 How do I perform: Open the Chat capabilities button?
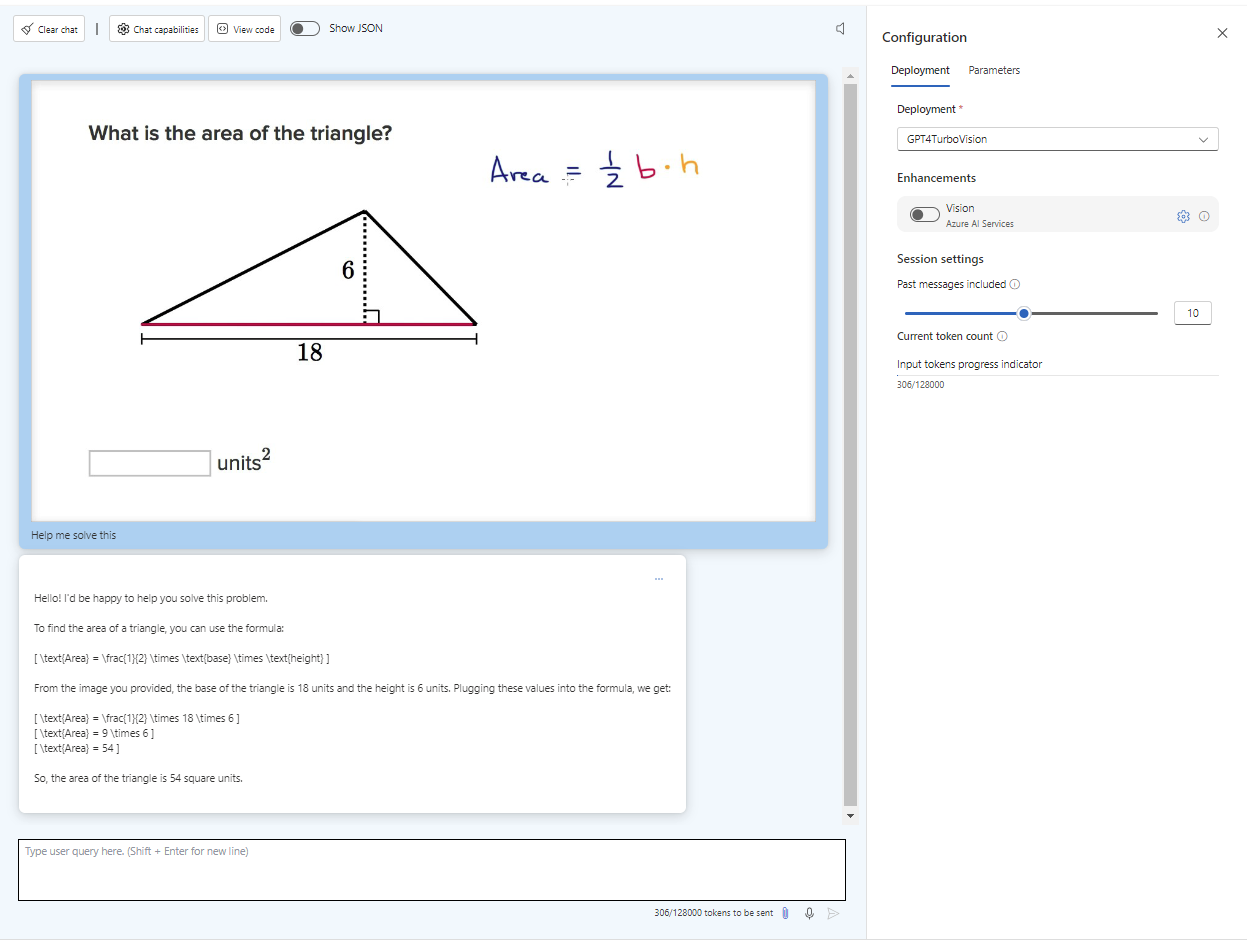pyautogui.click(x=157, y=29)
